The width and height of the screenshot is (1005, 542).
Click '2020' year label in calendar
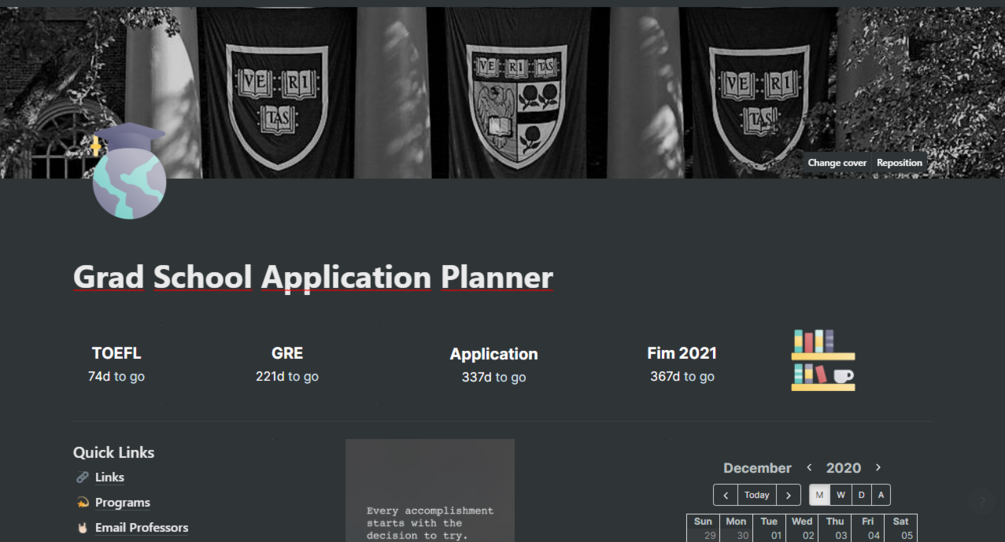tap(843, 468)
